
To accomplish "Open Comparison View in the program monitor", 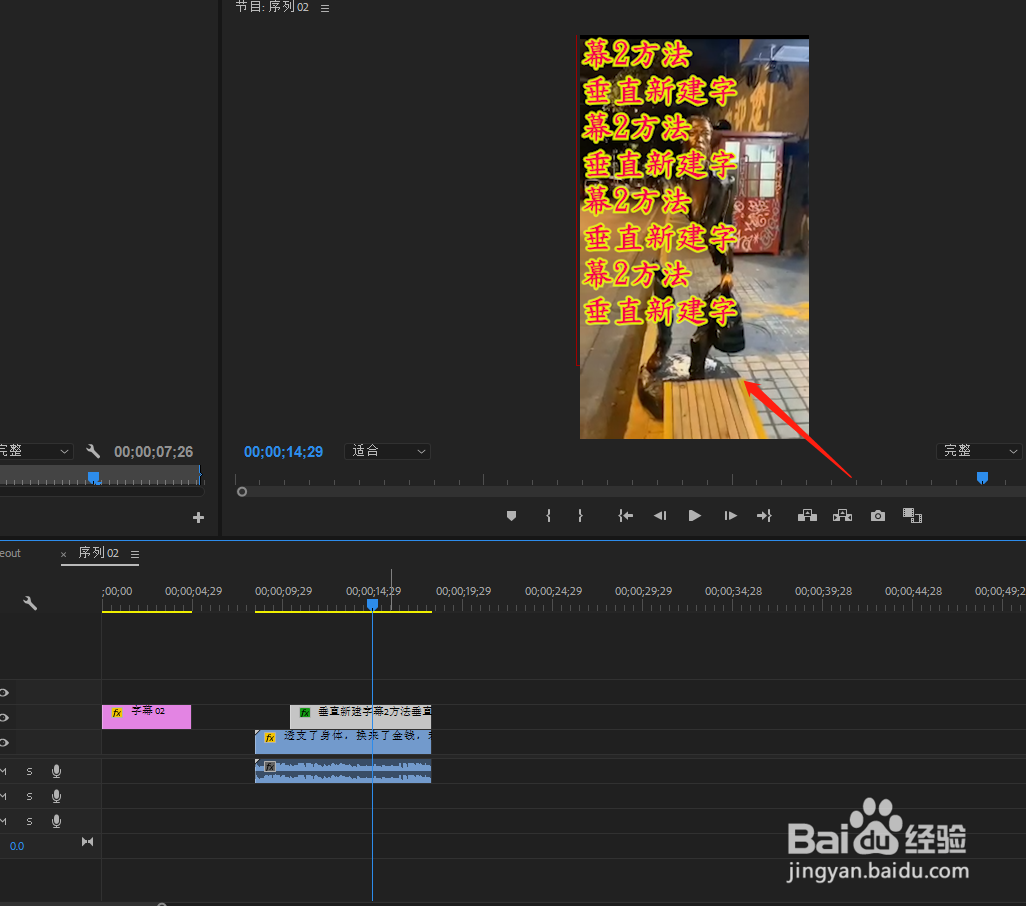I will coord(911,515).
